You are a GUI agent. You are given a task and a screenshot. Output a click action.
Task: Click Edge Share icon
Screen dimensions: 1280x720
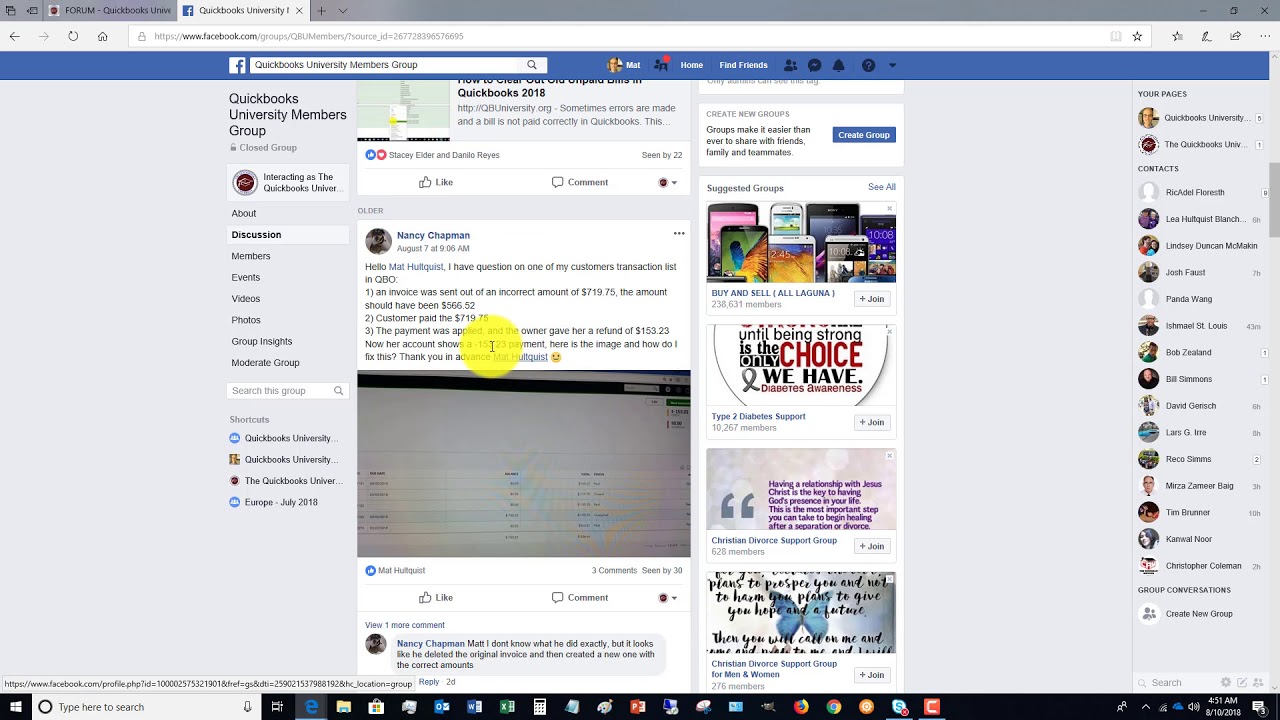[1236, 36]
